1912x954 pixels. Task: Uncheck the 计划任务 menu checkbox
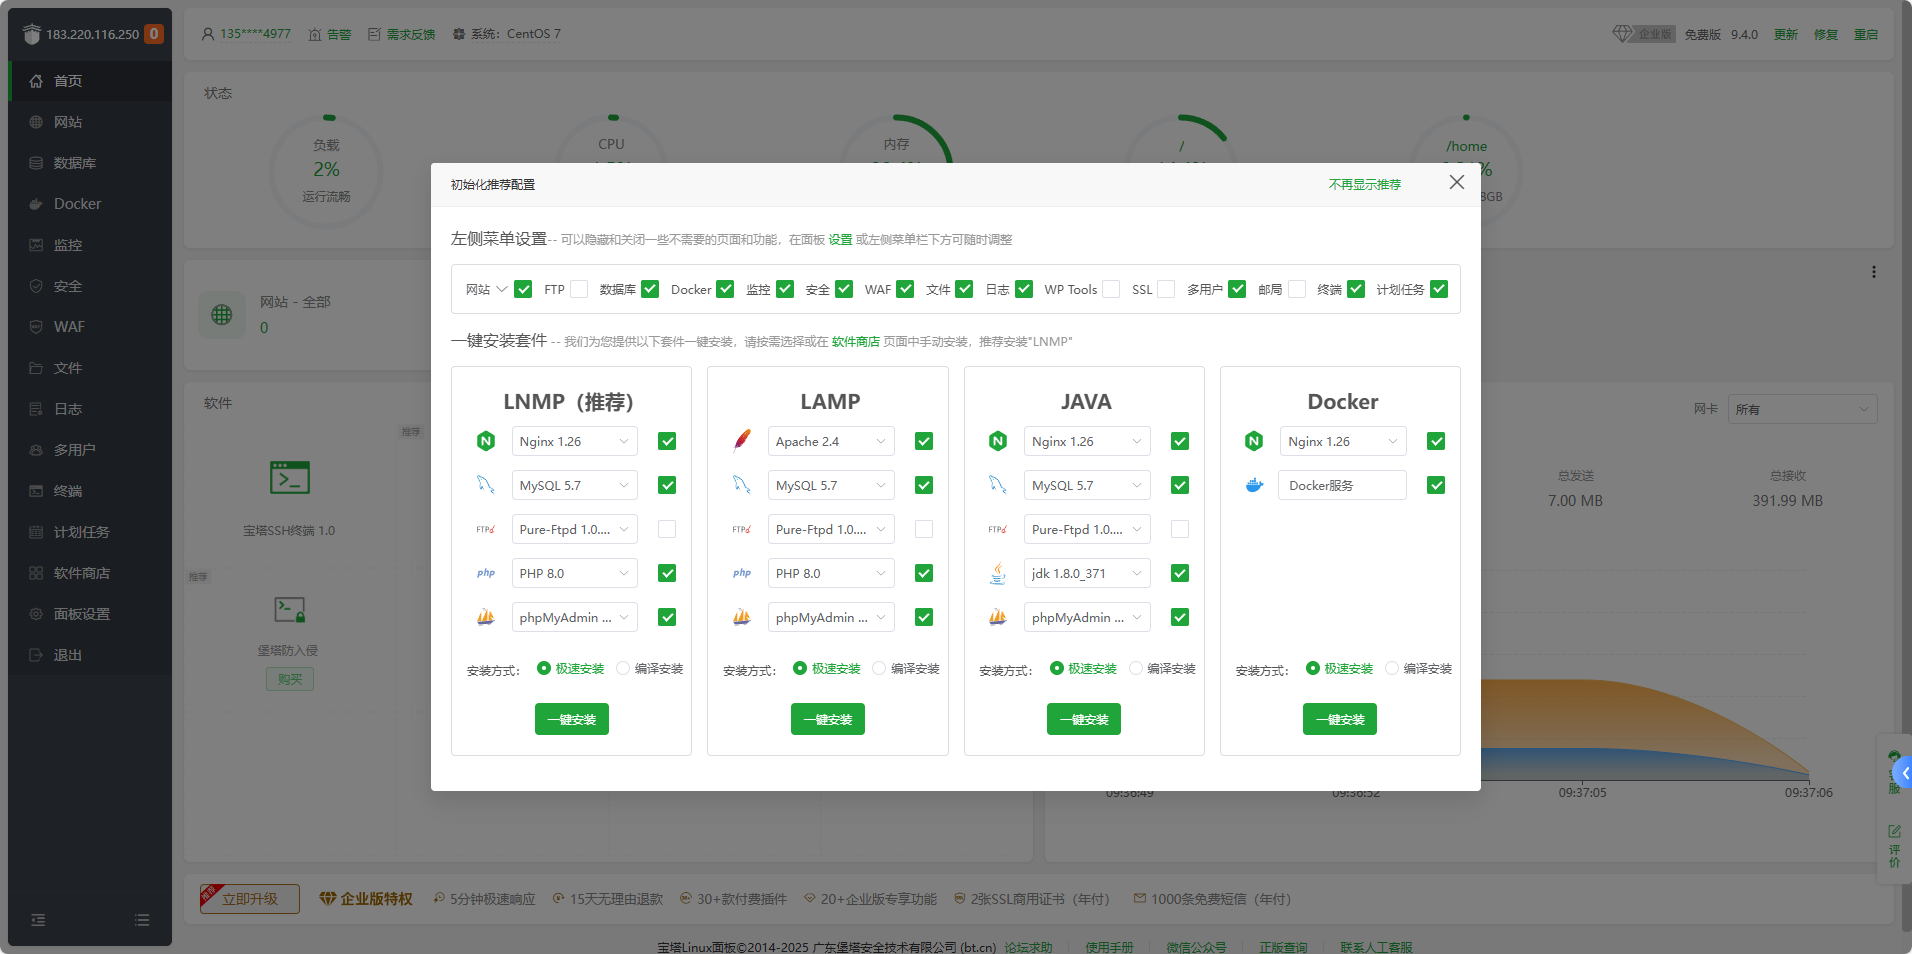[1439, 289]
